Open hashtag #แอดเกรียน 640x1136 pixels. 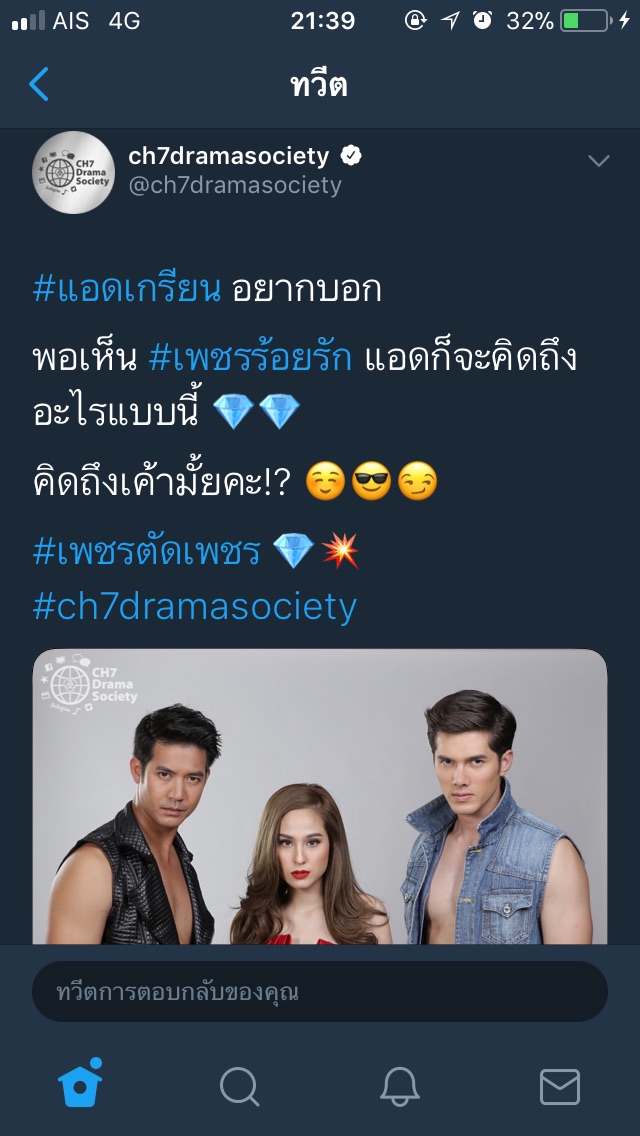pyautogui.click(x=127, y=290)
